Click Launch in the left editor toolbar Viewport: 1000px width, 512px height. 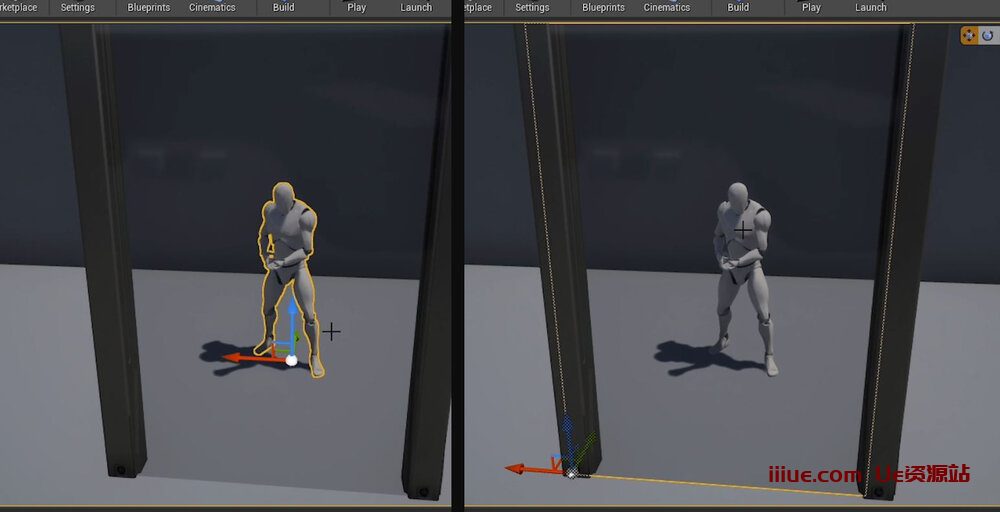tap(416, 7)
